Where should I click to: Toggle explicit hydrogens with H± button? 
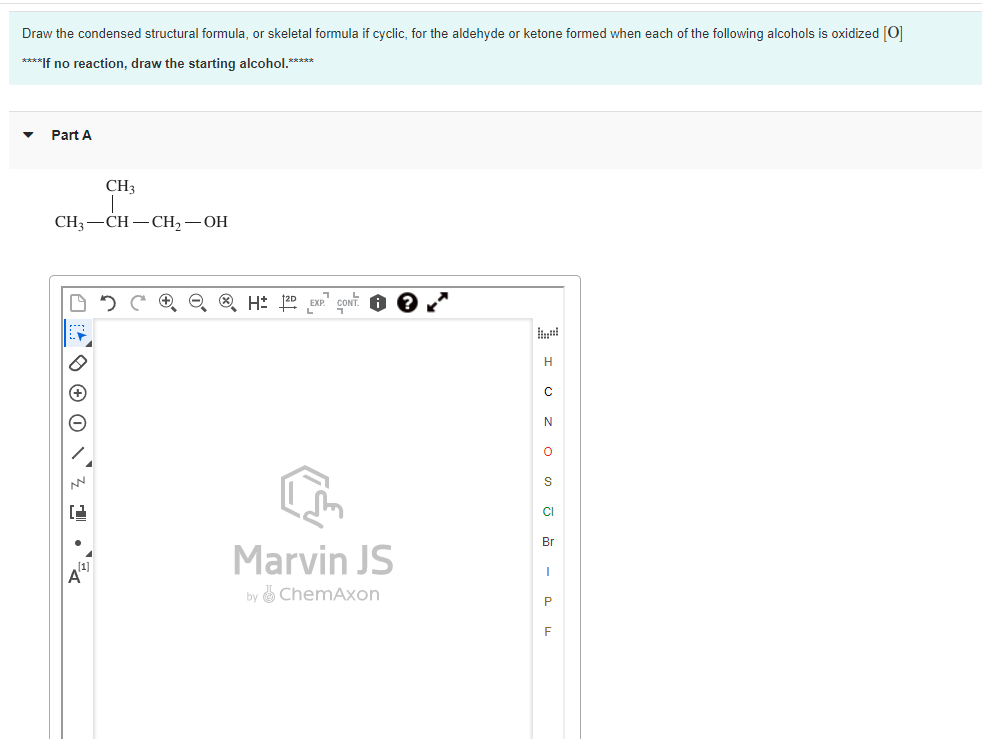(x=257, y=303)
